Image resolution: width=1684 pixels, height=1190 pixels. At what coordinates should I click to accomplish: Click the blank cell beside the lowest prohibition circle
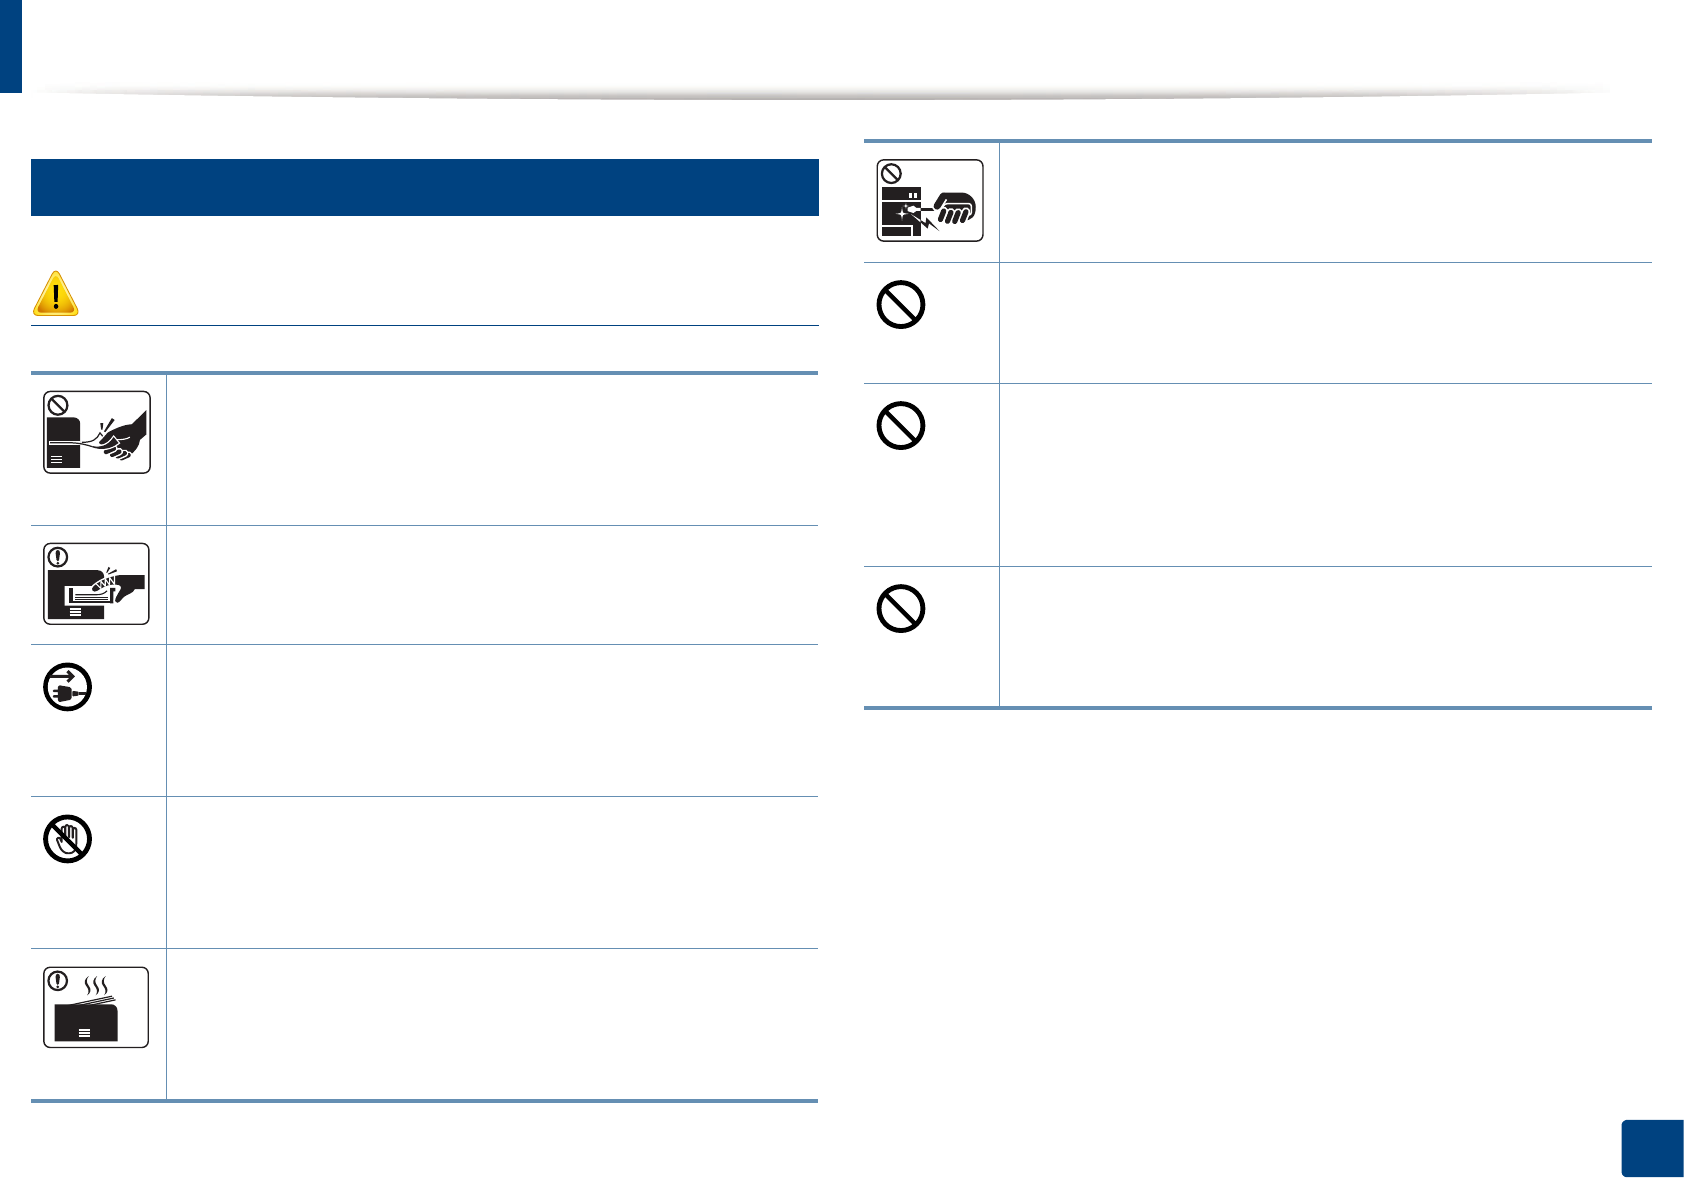click(1325, 637)
